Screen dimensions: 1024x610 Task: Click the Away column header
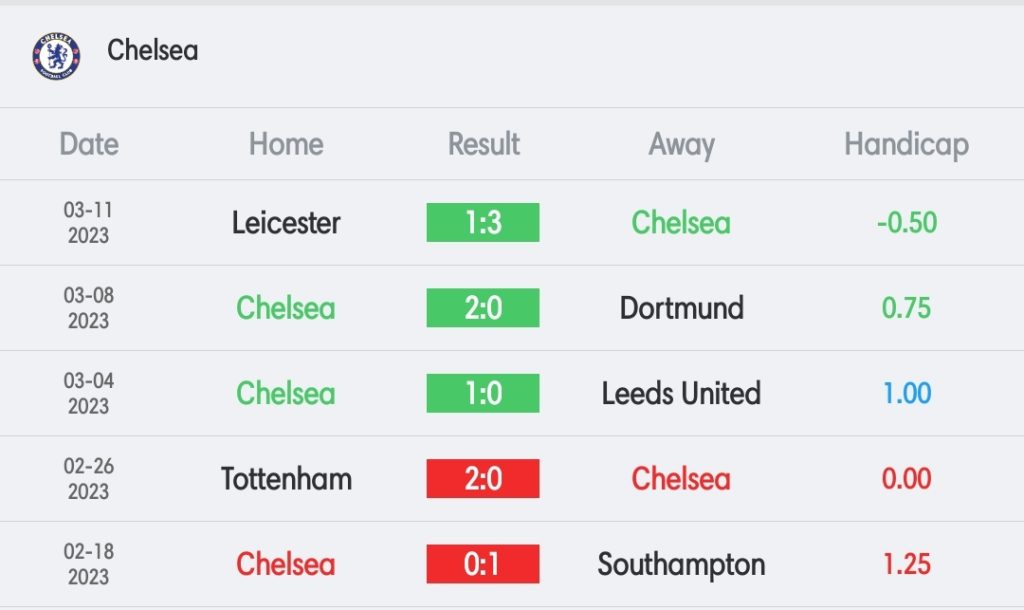coord(681,145)
